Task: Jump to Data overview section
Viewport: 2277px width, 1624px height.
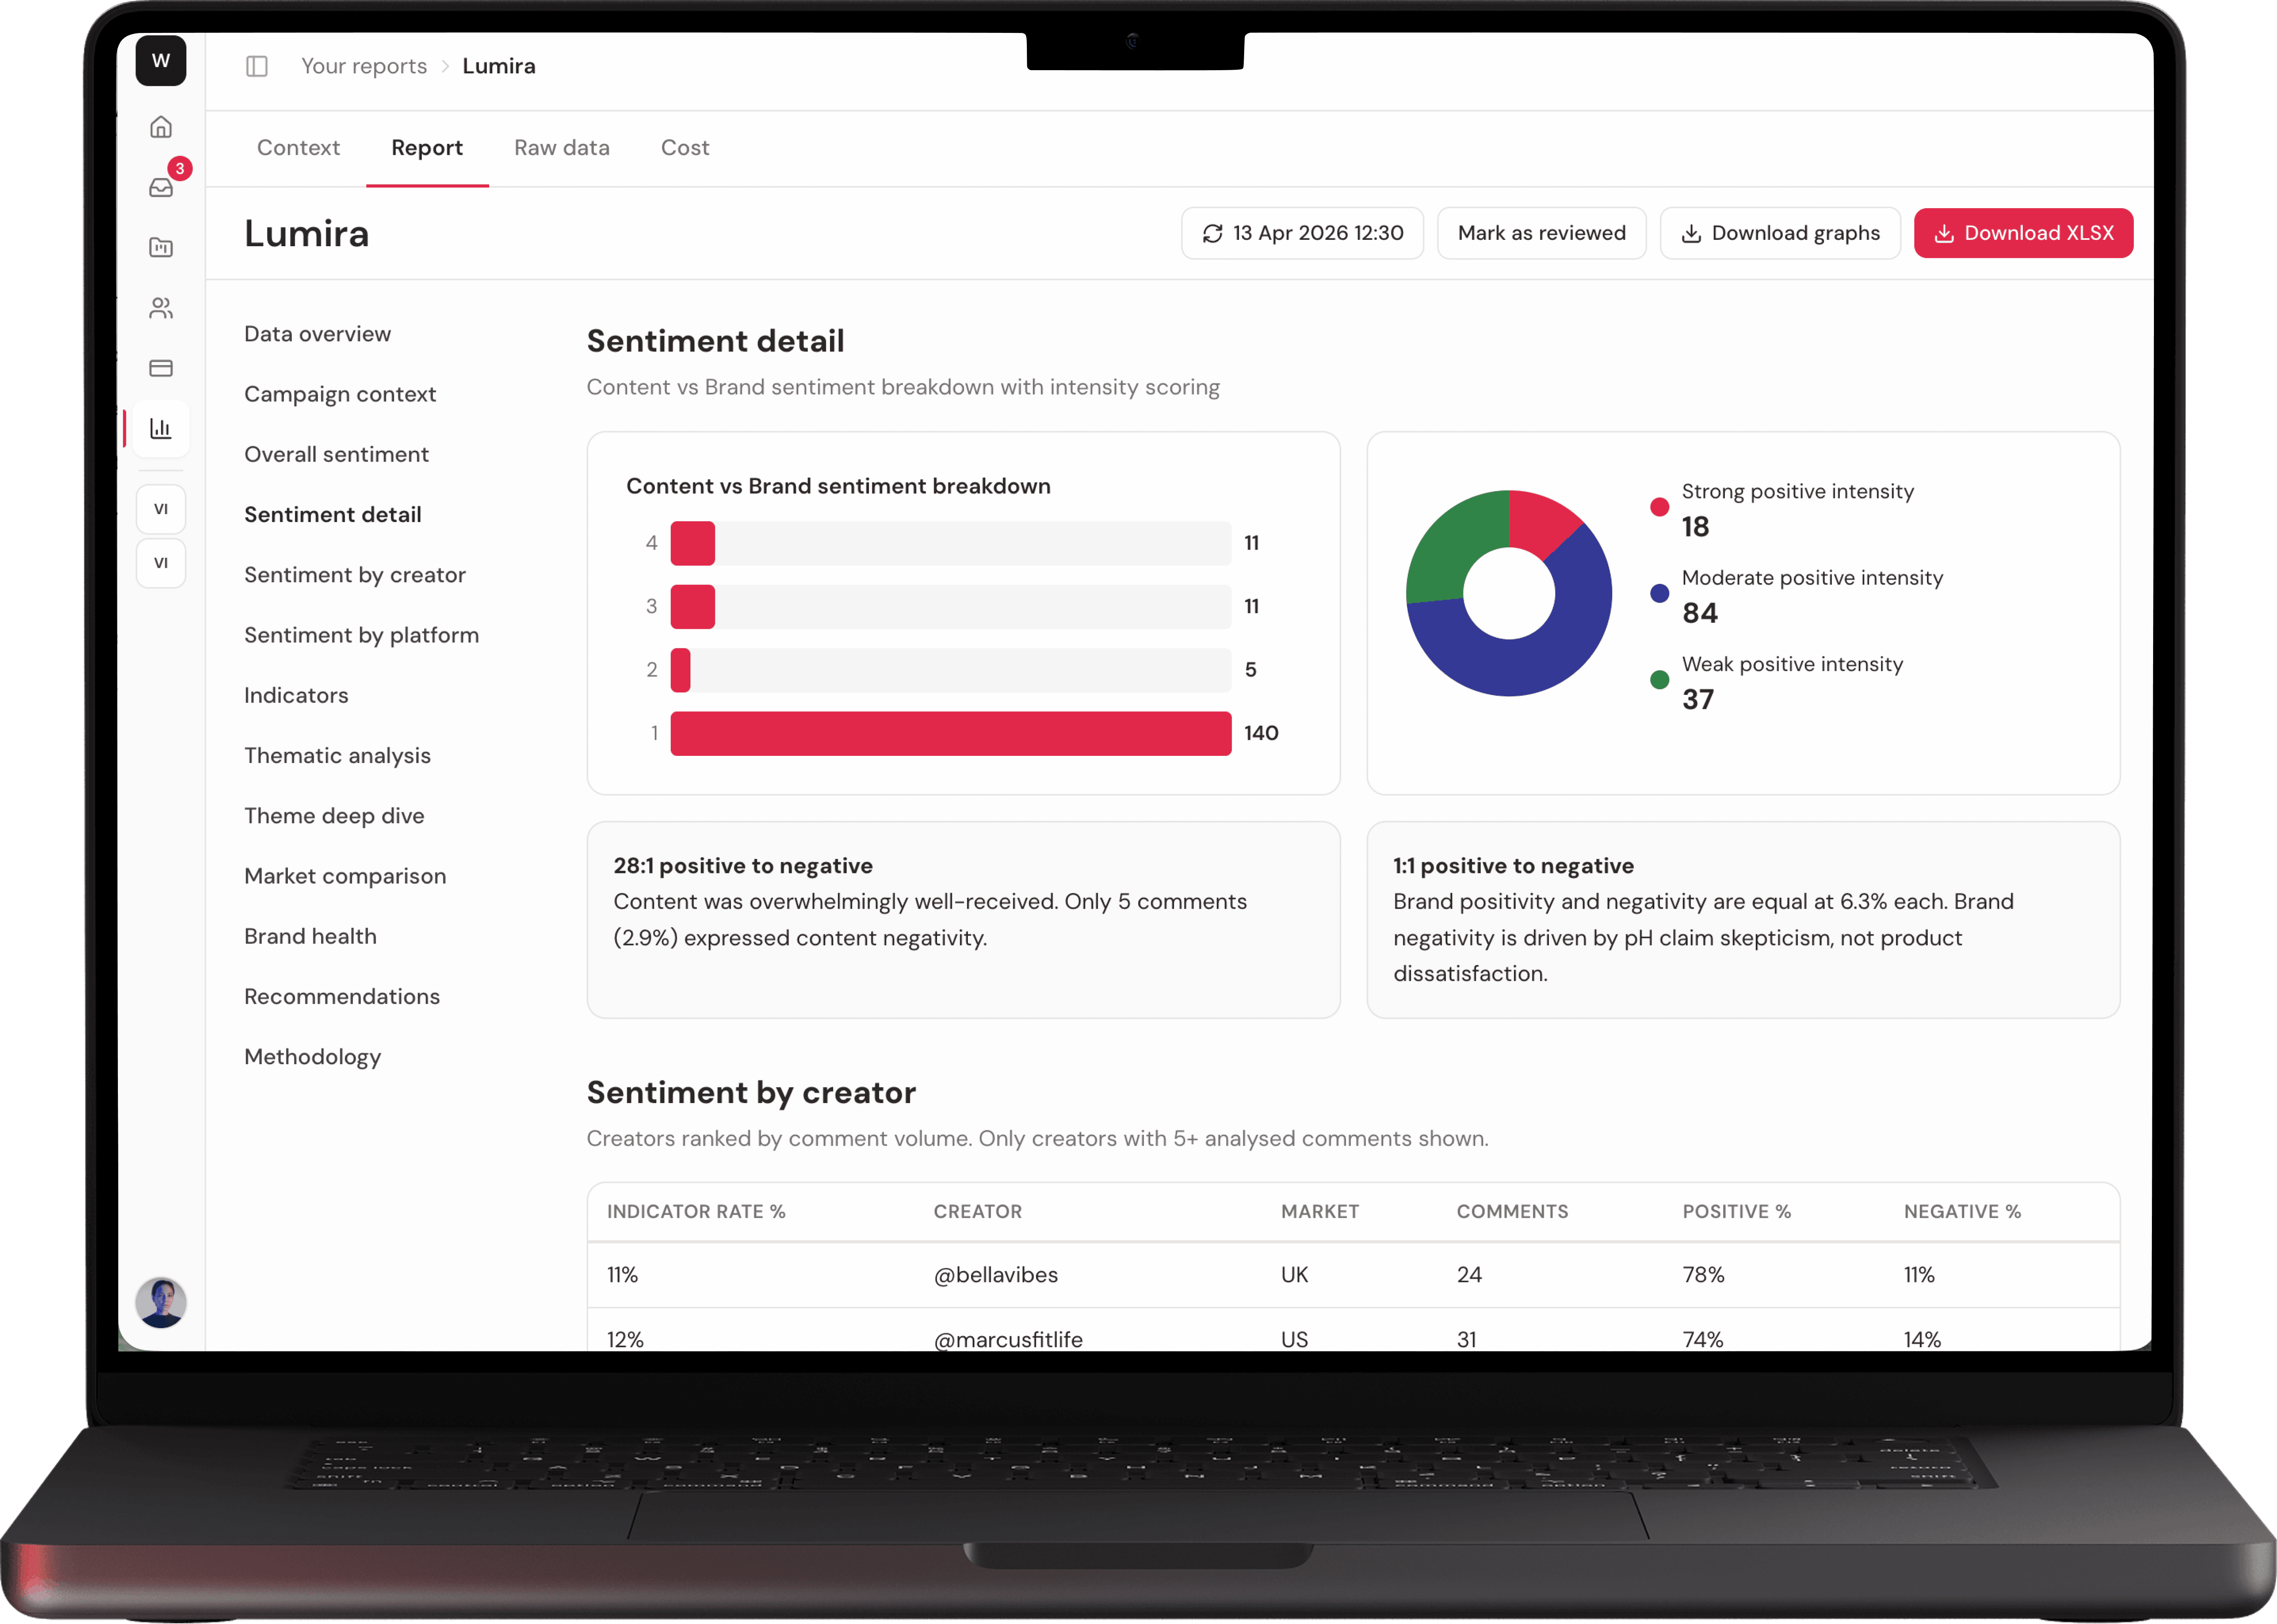Action: click(317, 334)
